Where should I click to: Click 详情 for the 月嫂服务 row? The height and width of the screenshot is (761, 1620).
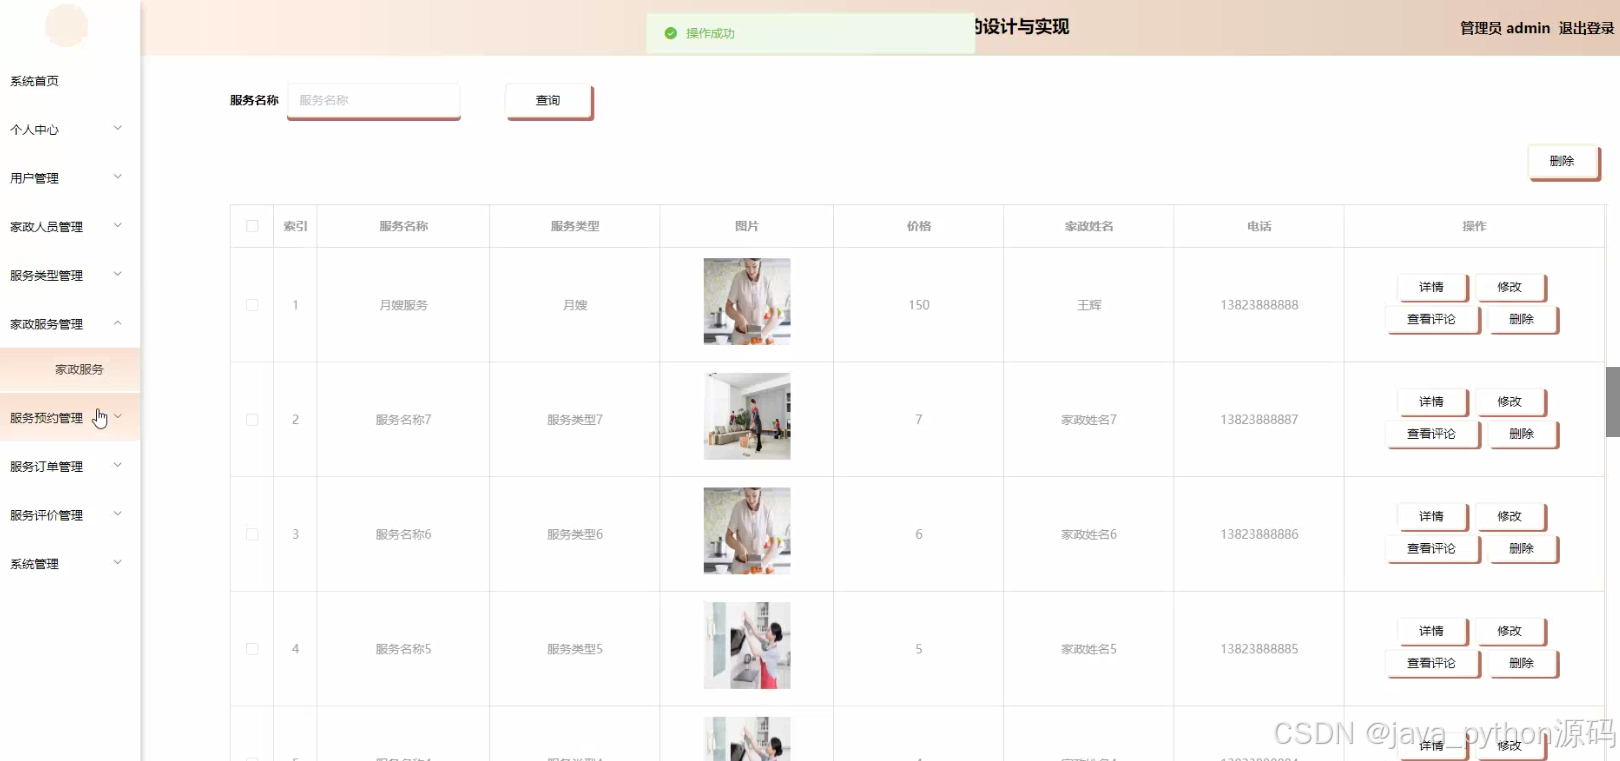coord(1432,287)
